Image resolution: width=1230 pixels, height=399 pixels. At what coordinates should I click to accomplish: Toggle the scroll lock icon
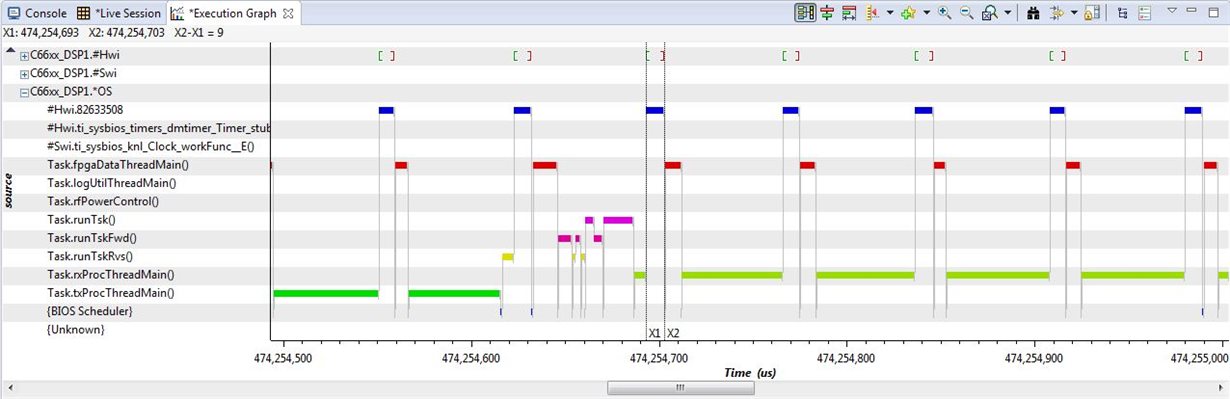tap(1092, 13)
